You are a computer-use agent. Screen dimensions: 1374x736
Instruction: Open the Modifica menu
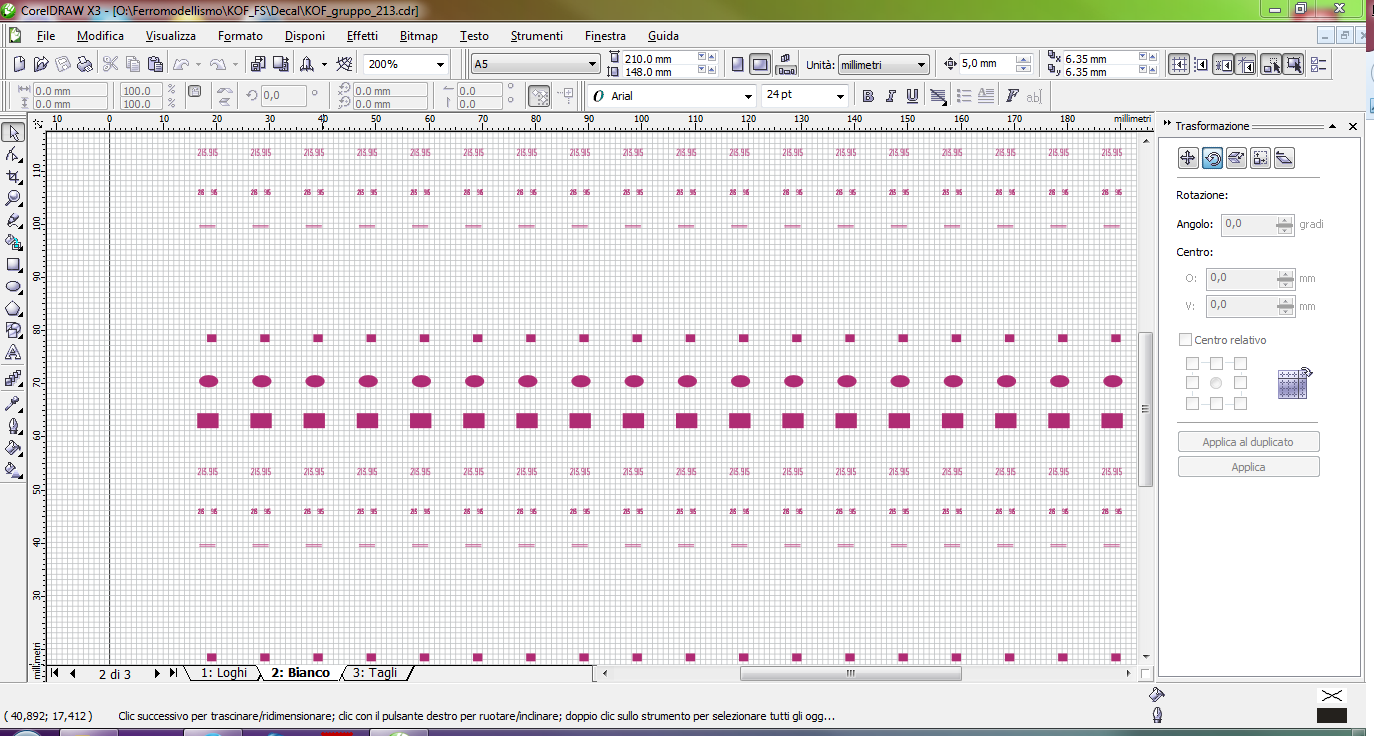(x=100, y=35)
